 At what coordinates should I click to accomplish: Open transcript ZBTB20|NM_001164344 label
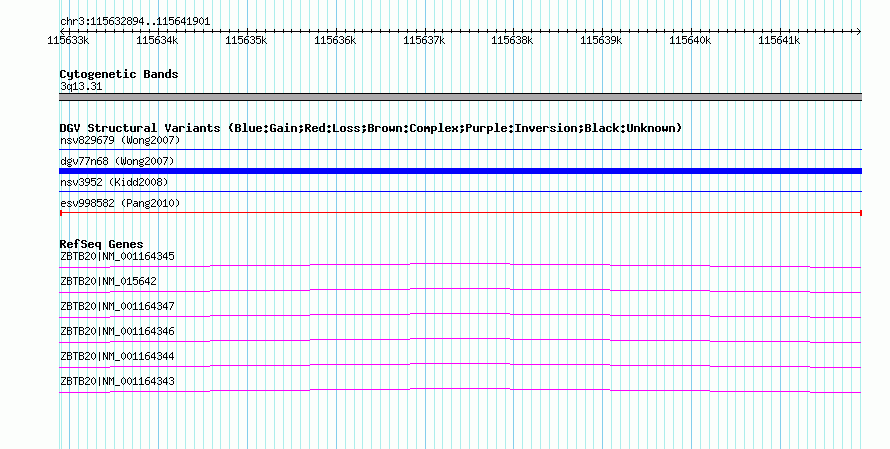pos(117,356)
